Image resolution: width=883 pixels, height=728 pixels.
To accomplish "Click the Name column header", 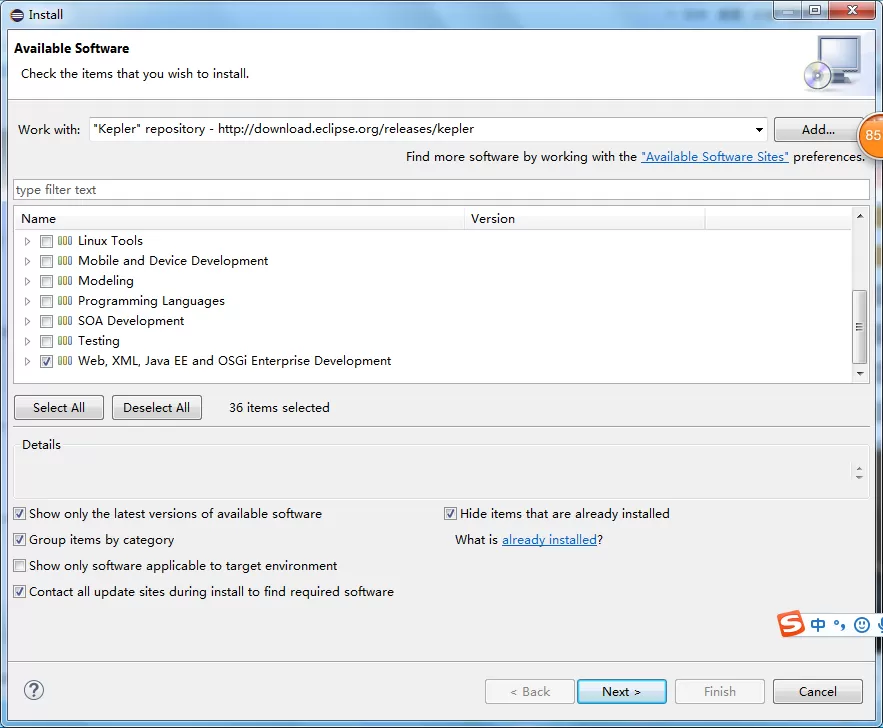I will pos(239,218).
